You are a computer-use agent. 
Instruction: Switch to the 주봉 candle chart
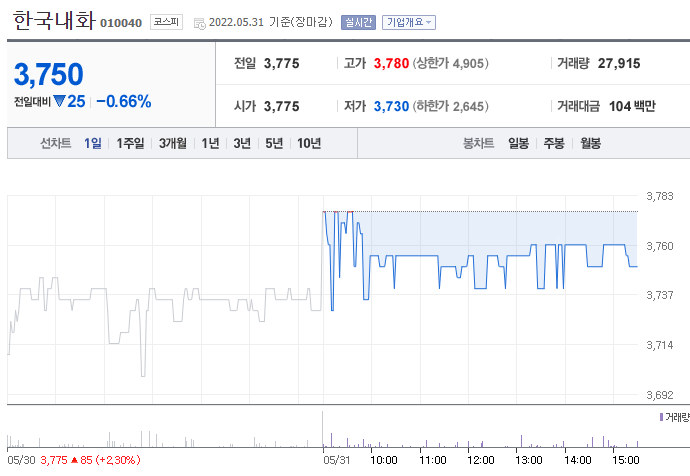554,143
